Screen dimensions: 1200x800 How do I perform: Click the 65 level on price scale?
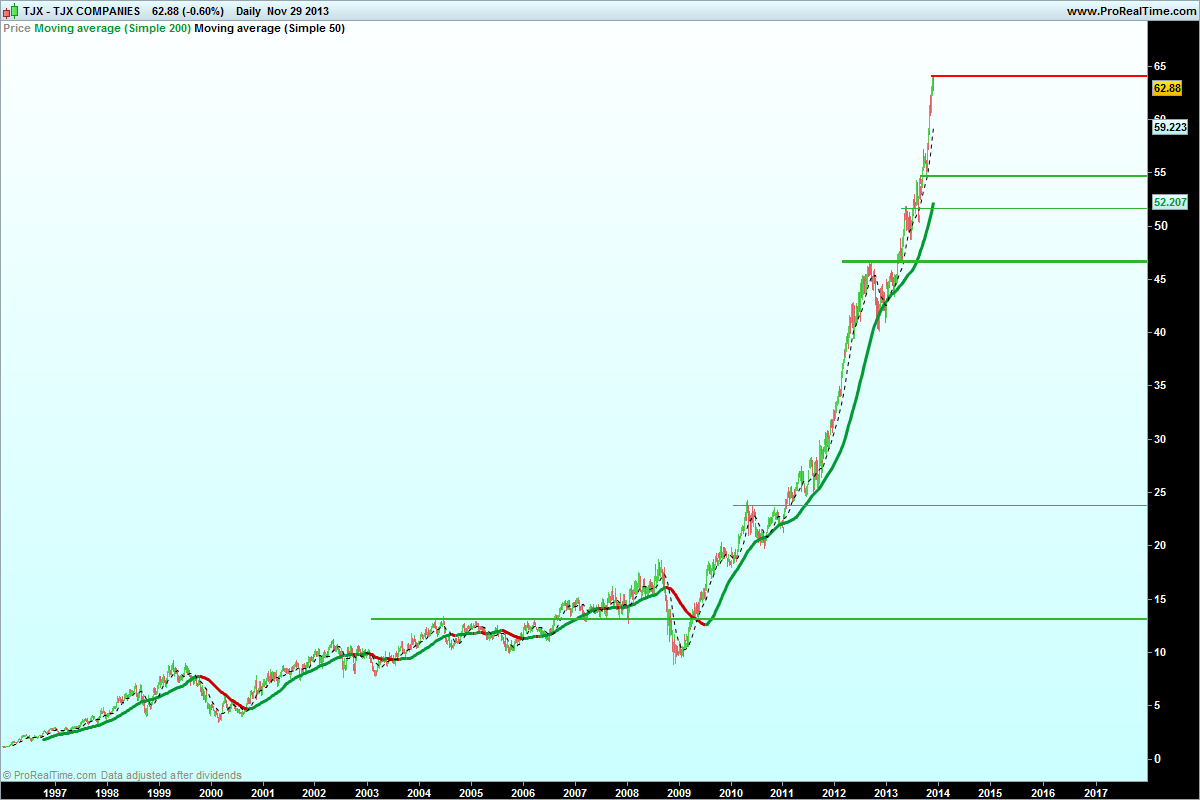(x=1160, y=66)
